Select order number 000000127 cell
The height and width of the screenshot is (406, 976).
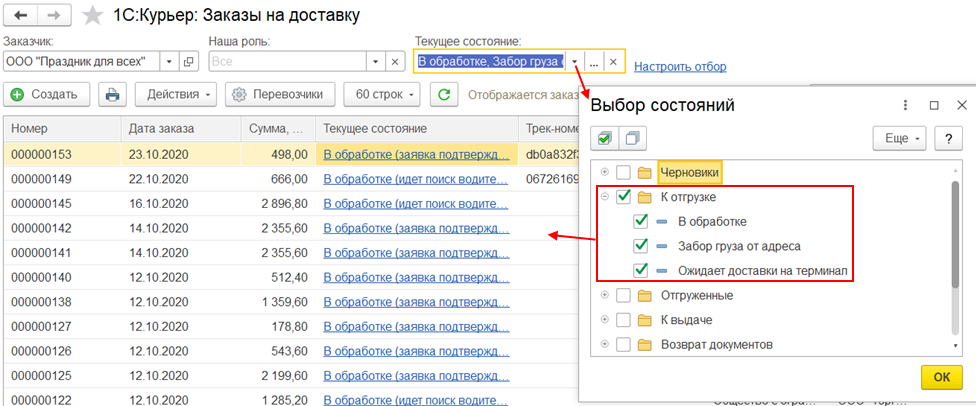[62, 326]
